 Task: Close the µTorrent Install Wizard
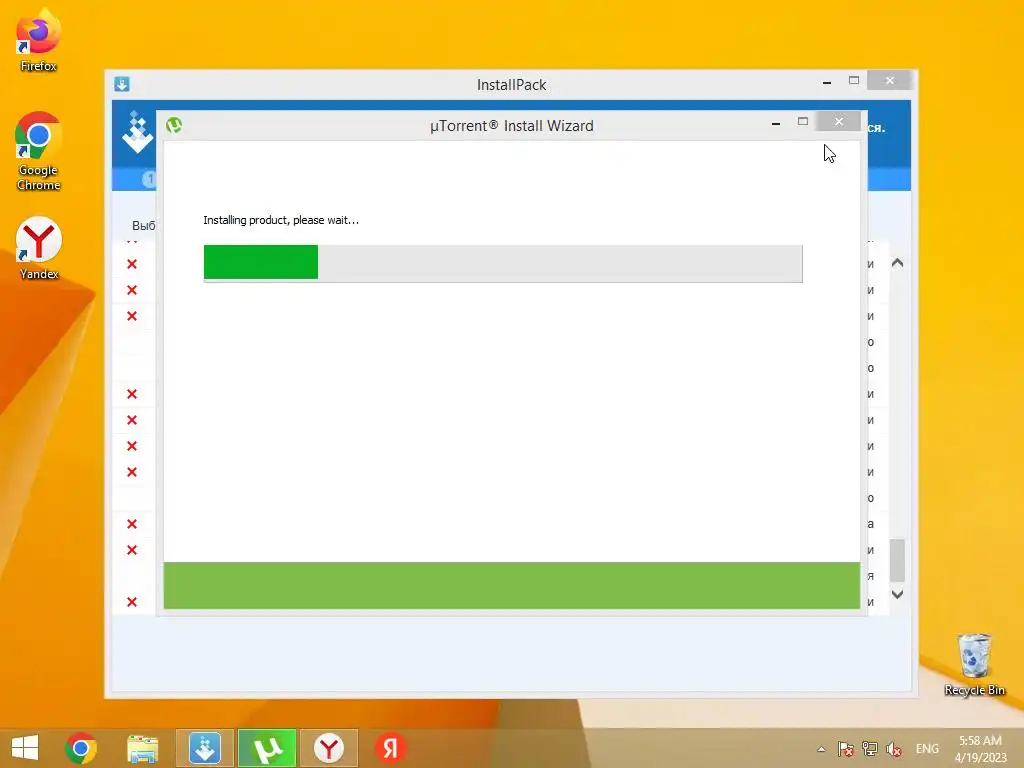839,121
